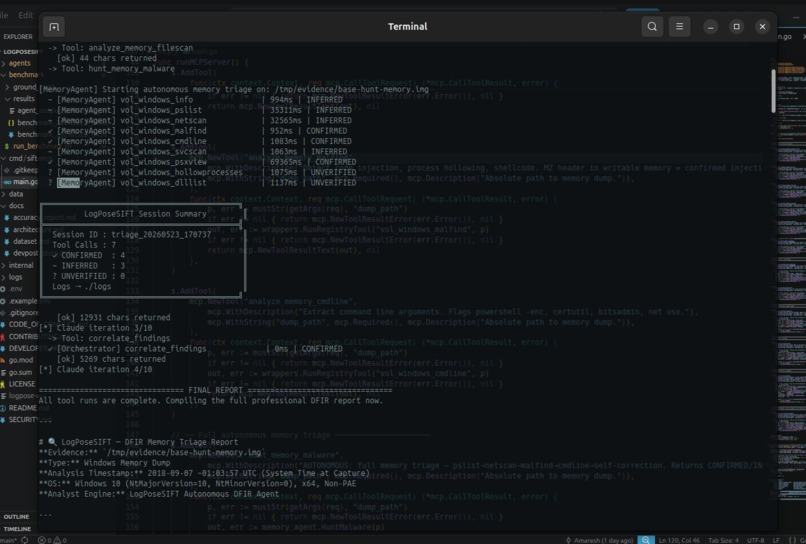
Task: Open CODE_OF_CONDUCT file in Explorer
Action: coord(20,324)
